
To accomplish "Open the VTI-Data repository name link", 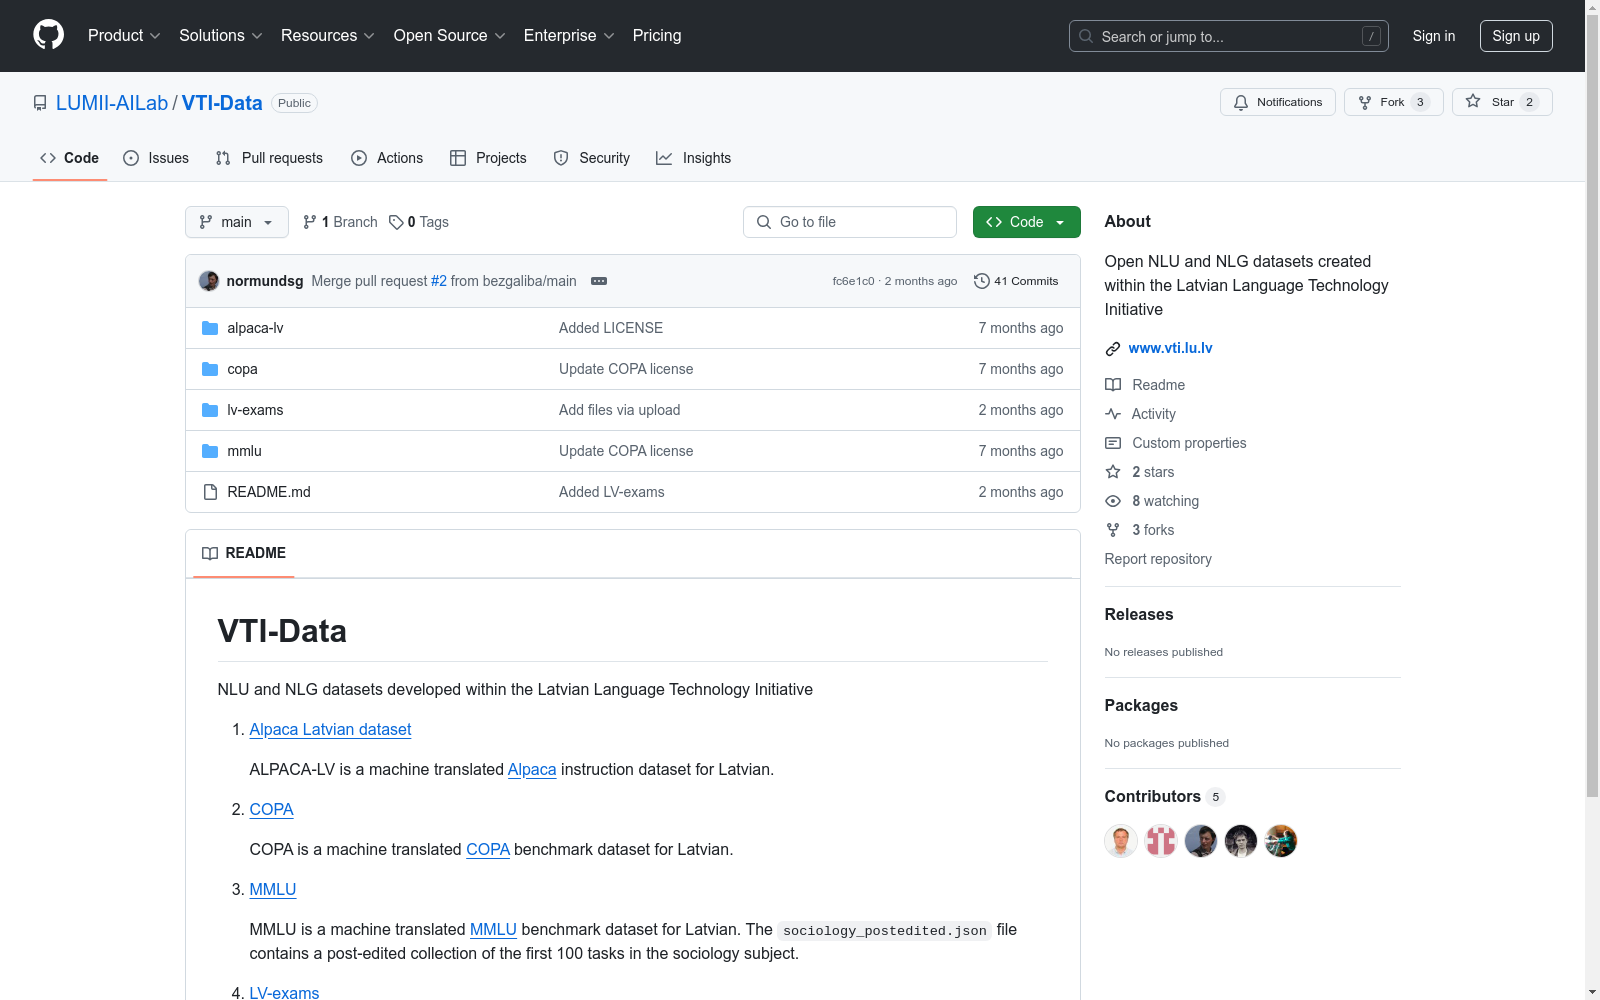I will [222, 103].
